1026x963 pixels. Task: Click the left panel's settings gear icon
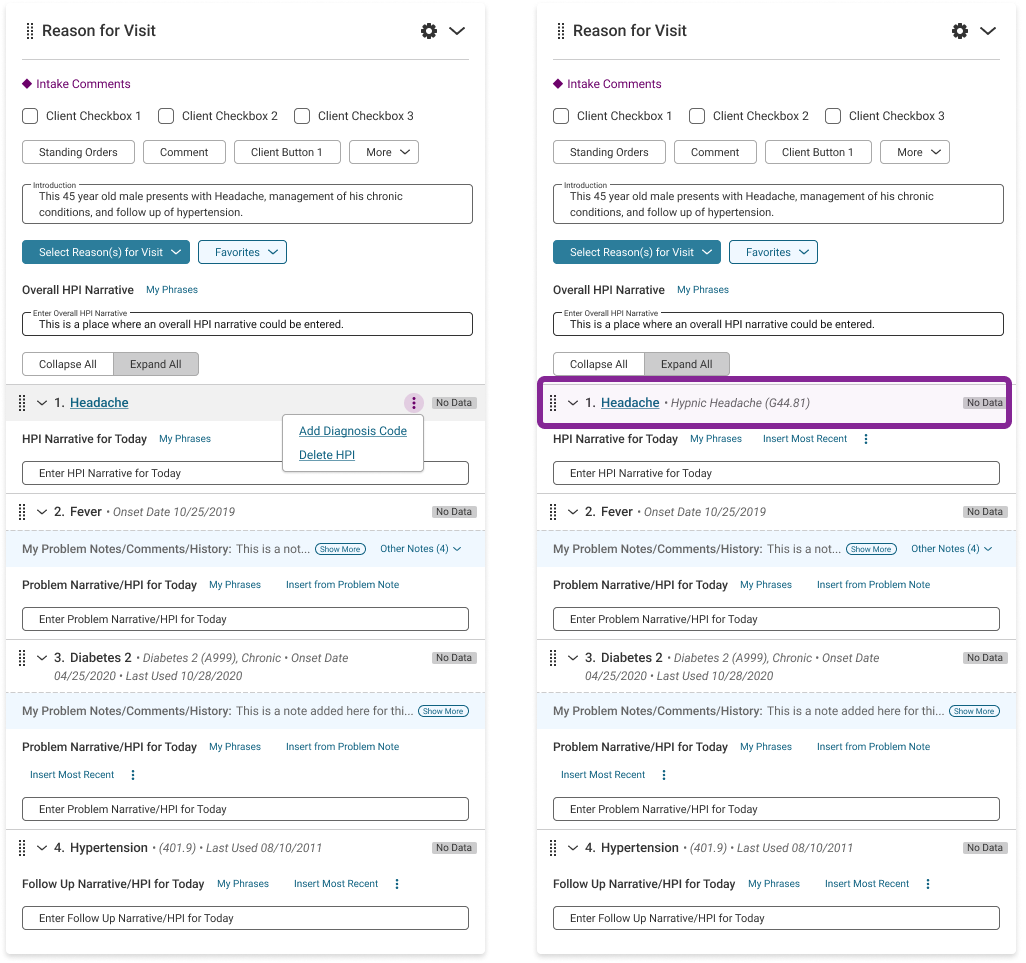coord(429,31)
